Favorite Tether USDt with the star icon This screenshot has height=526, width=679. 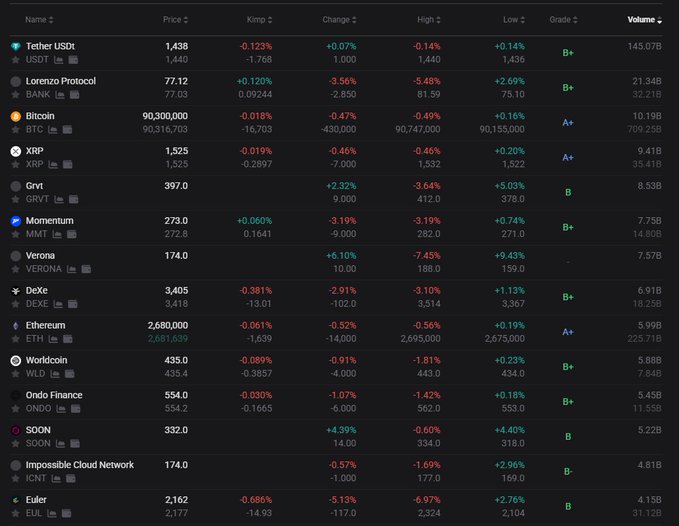[x=16, y=60]
